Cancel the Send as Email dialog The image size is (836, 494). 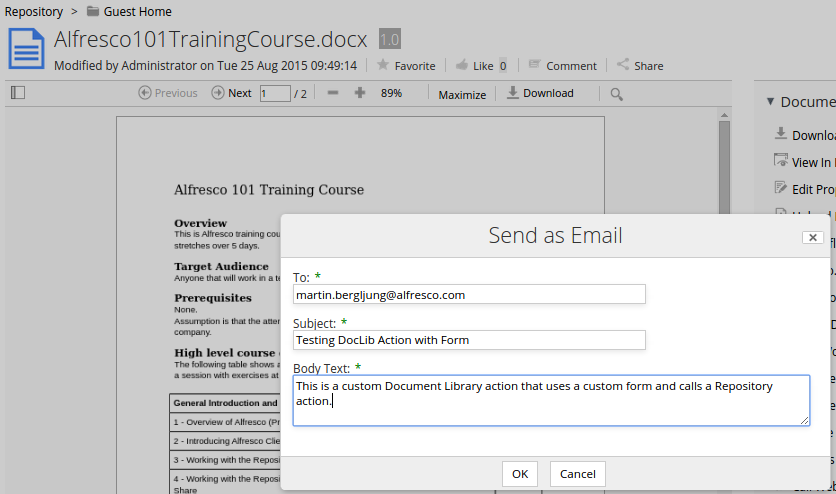pyautogui.click(x=577, y=474)
